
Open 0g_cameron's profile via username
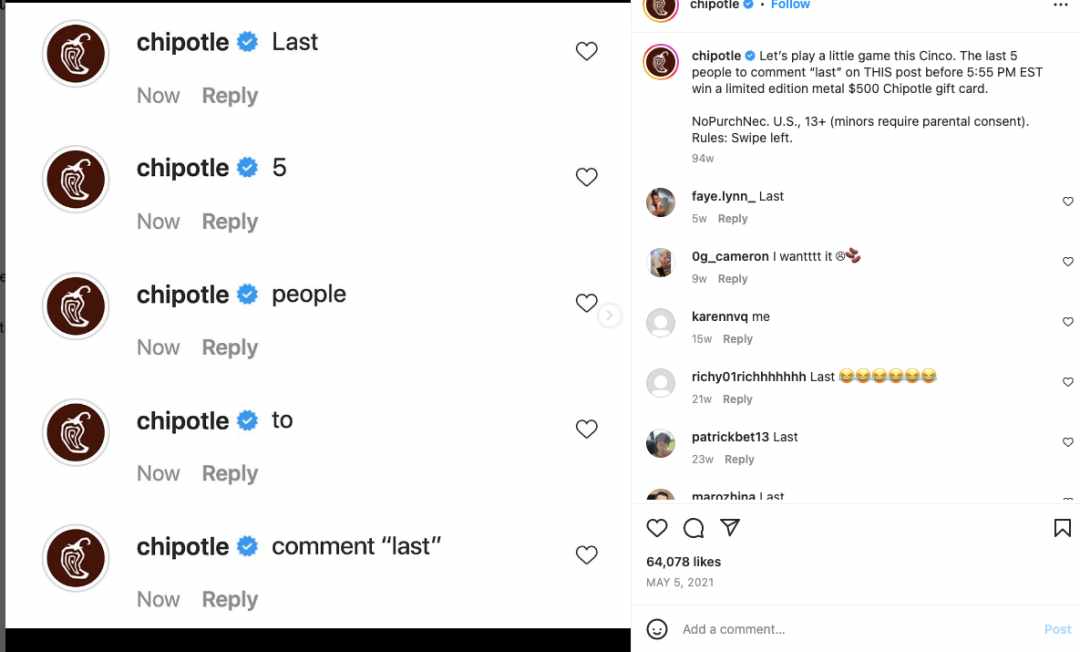point(729,256)
